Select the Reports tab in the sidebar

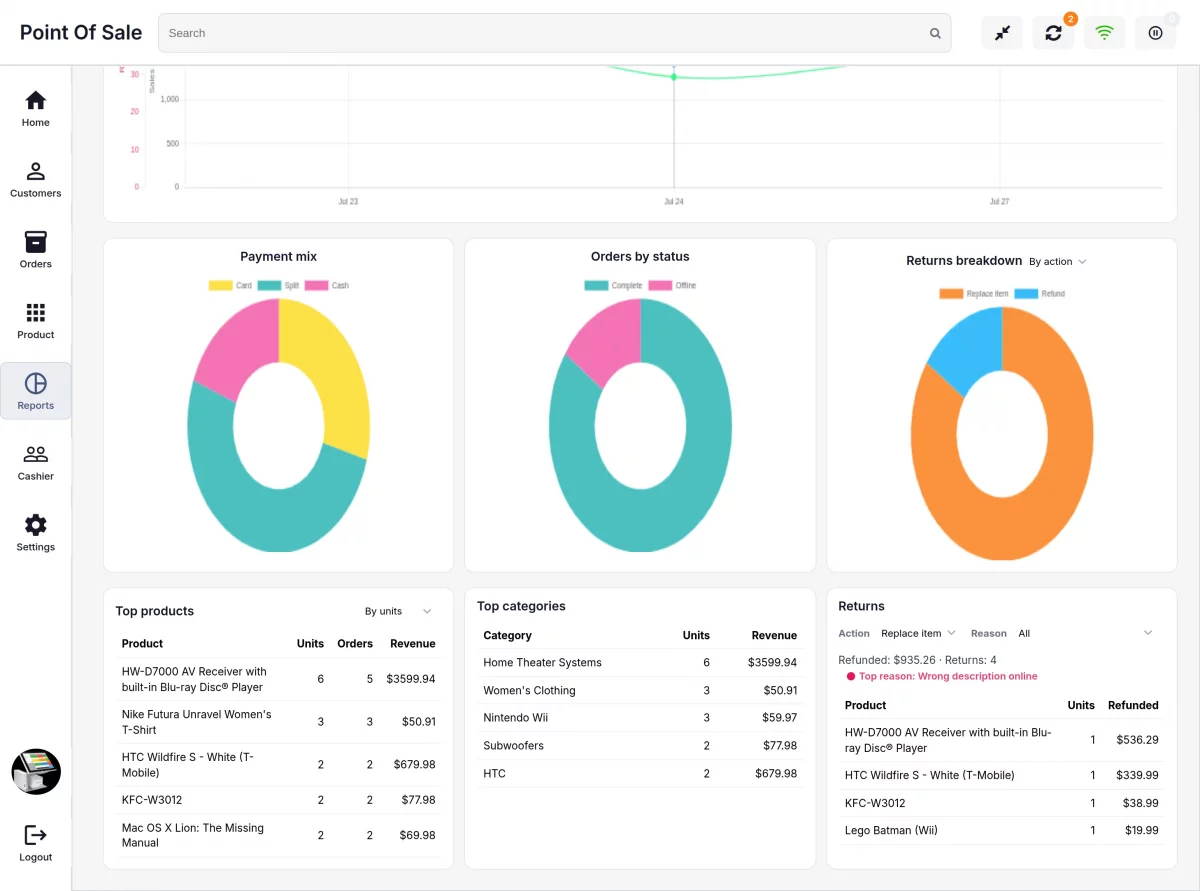35,391
